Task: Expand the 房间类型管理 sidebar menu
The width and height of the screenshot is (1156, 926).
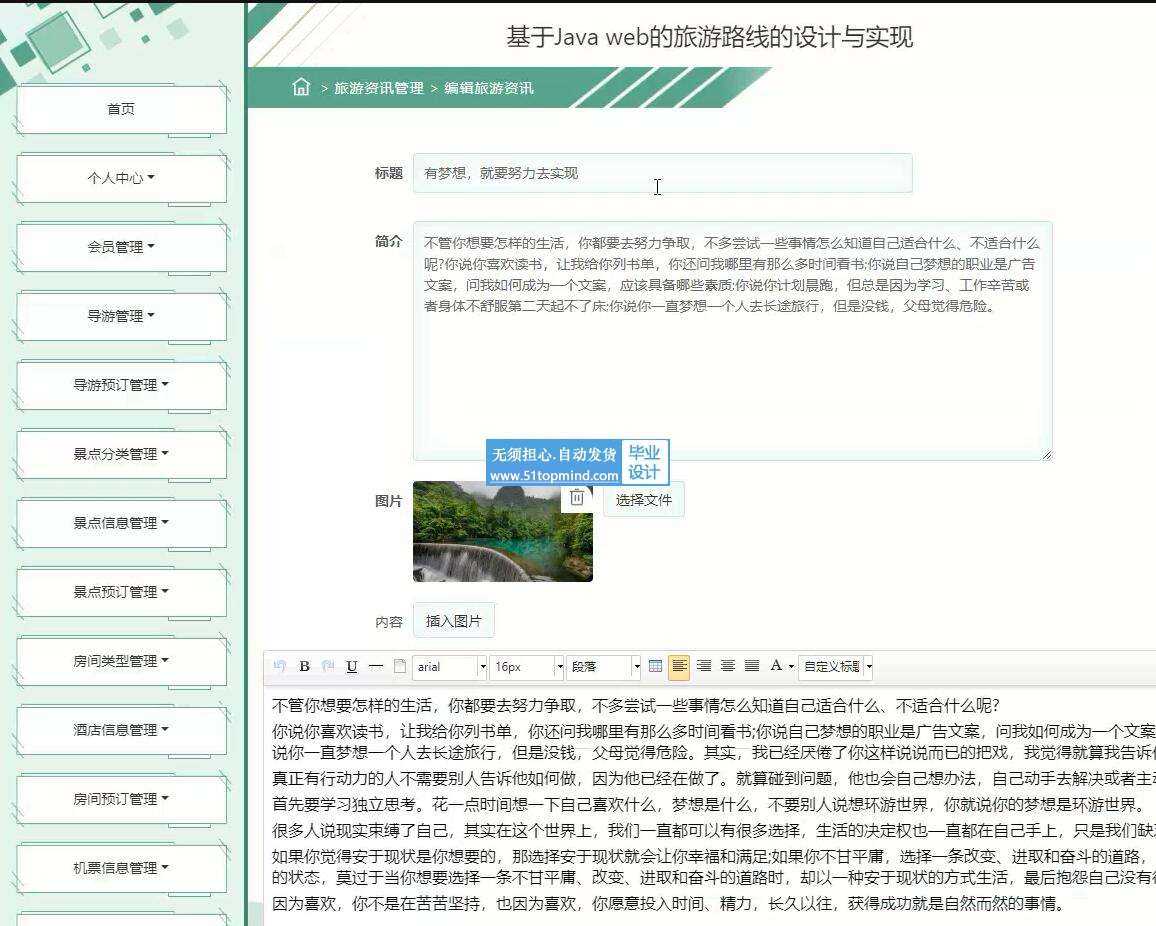Action: coord(121,661)
